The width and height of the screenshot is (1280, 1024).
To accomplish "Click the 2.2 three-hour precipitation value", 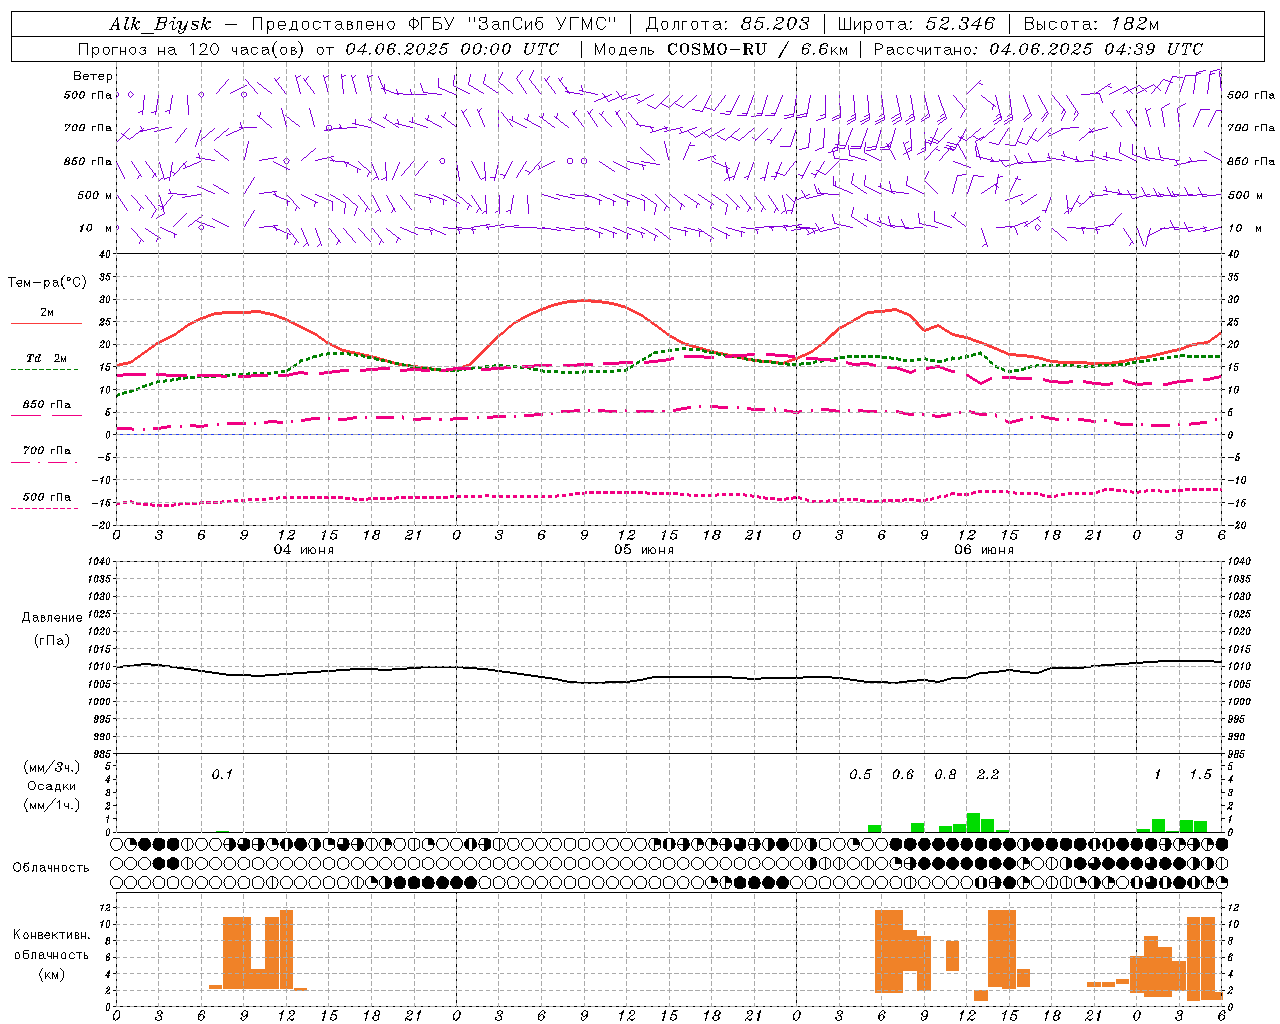I will coord(988,774).
